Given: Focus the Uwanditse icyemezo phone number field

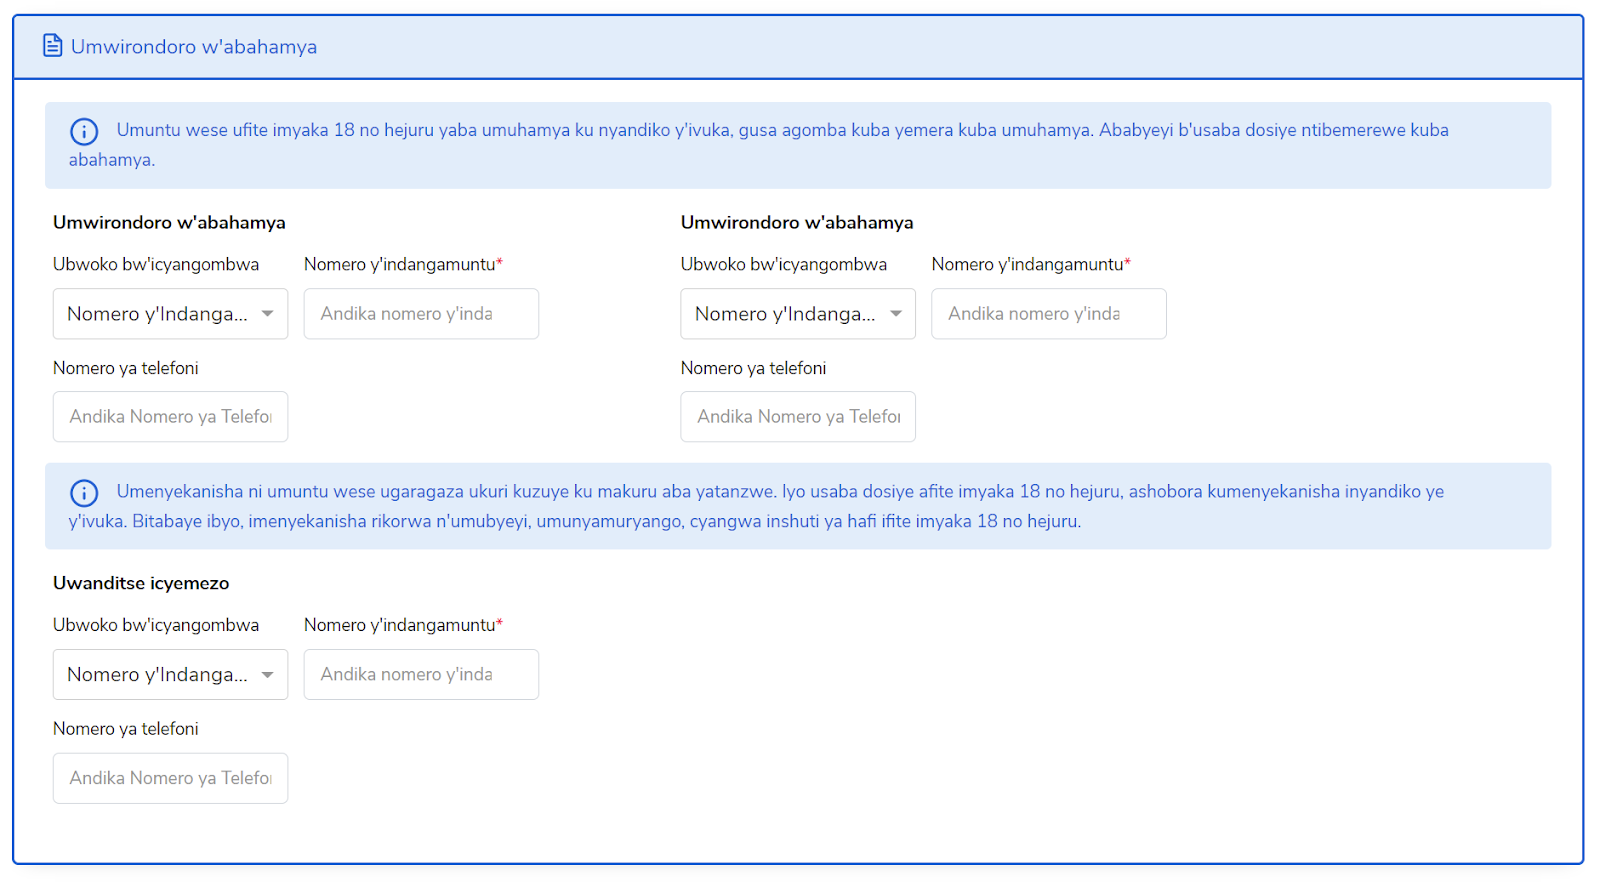Looking at the screenshot, I should (170, 778).
